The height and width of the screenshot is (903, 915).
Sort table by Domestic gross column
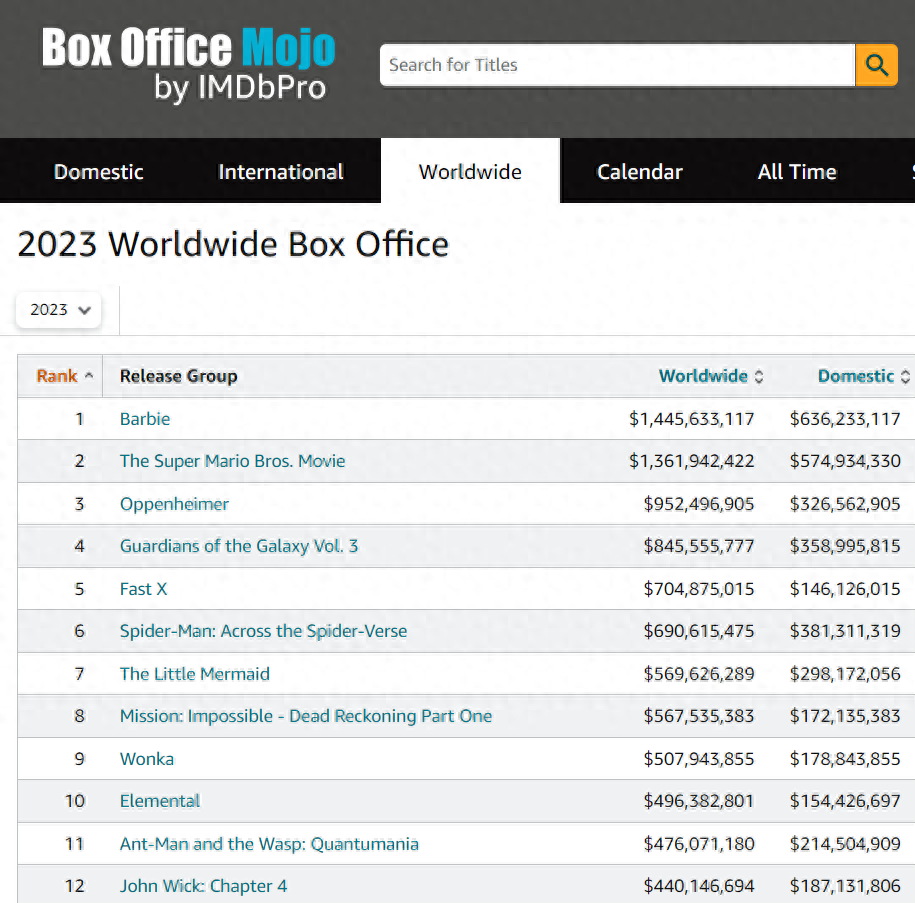pyautogui.click(x=856, y=376)
